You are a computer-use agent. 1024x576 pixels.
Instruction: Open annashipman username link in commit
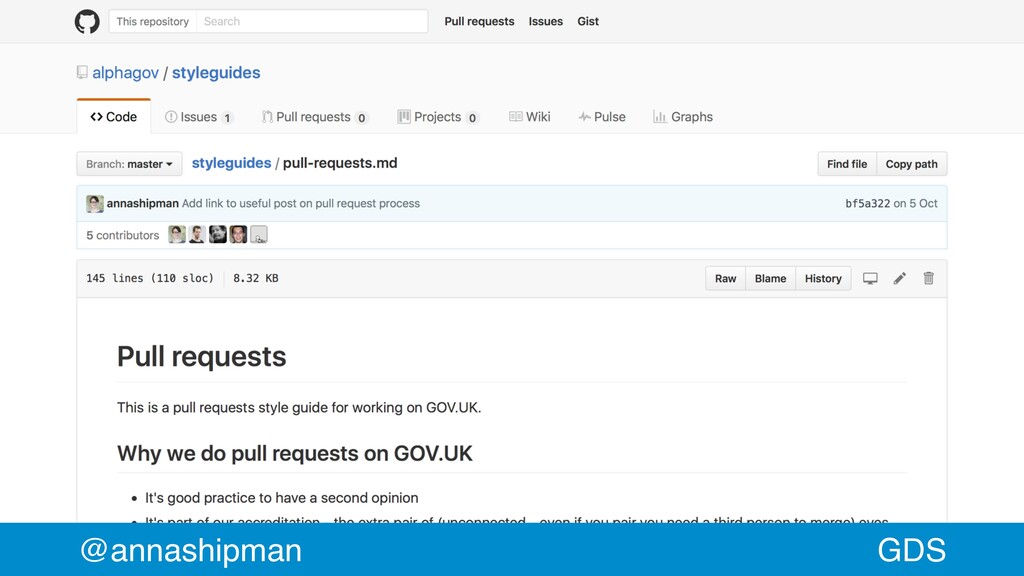point(142,203)
